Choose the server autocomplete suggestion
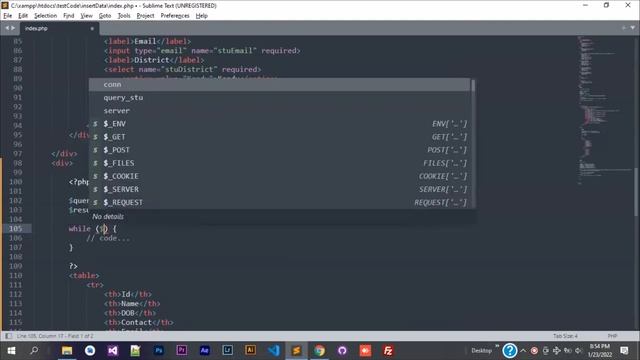640x360 pixels. point(280,111)
